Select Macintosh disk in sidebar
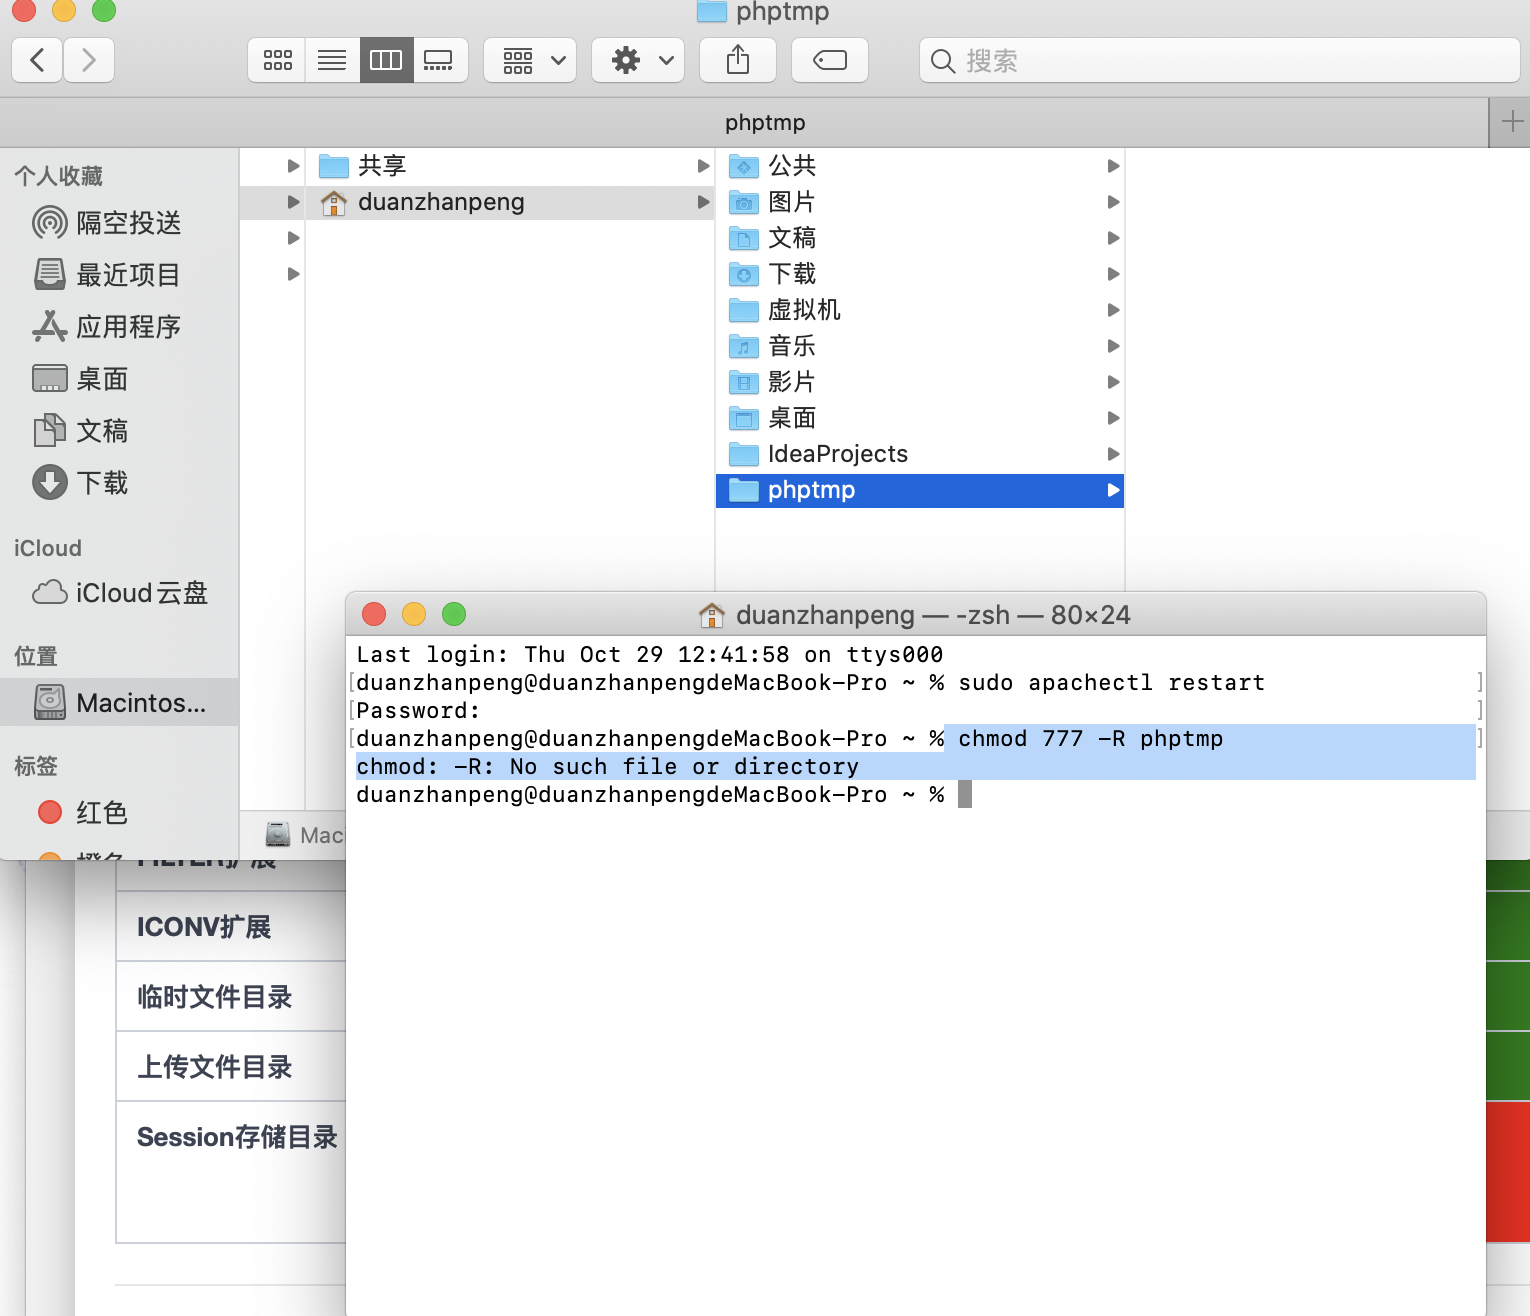This screenshot has width=1530, height=1316. coord(120,702)
